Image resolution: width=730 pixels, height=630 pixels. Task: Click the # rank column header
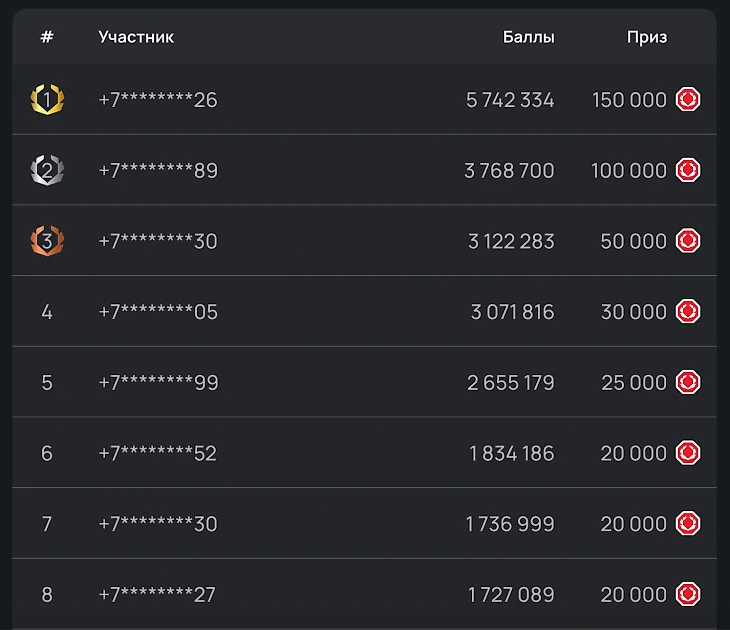click(x=47, y=37)
